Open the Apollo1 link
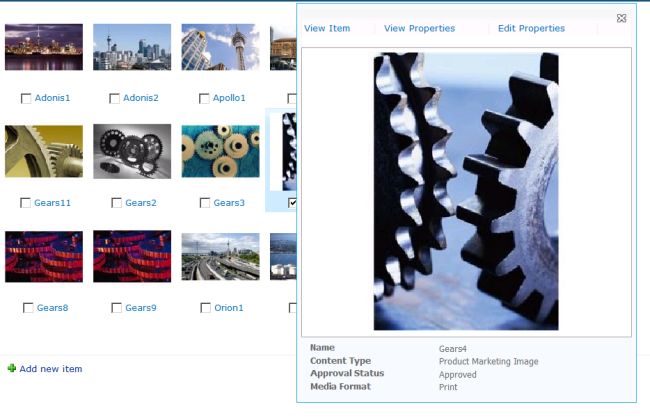This screenshot has height=418, width=650. (x=229, y=98)
